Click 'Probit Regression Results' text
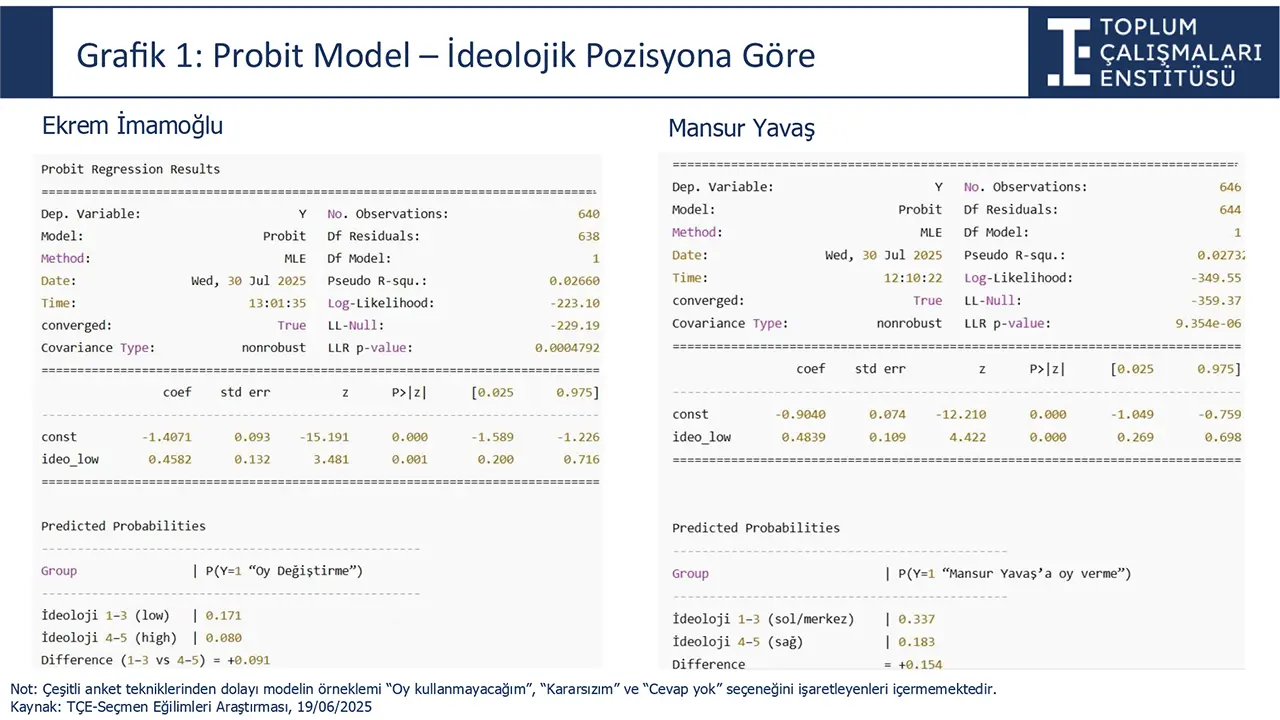The image size is (1280, 720). tap(130, 169)
